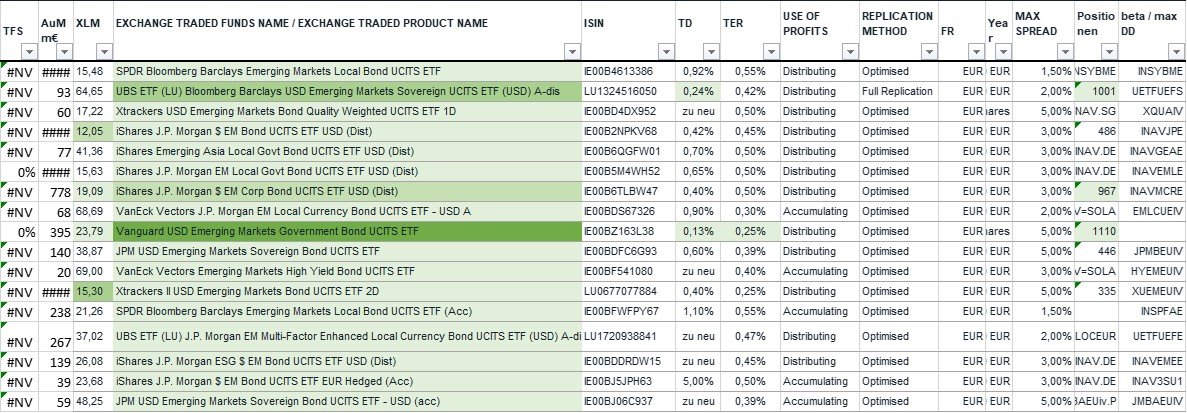The height and width of the screenshot is (413, 1187).
Task: Click ISIN cell IE00B4613386
Action: [x=625, y=72]
